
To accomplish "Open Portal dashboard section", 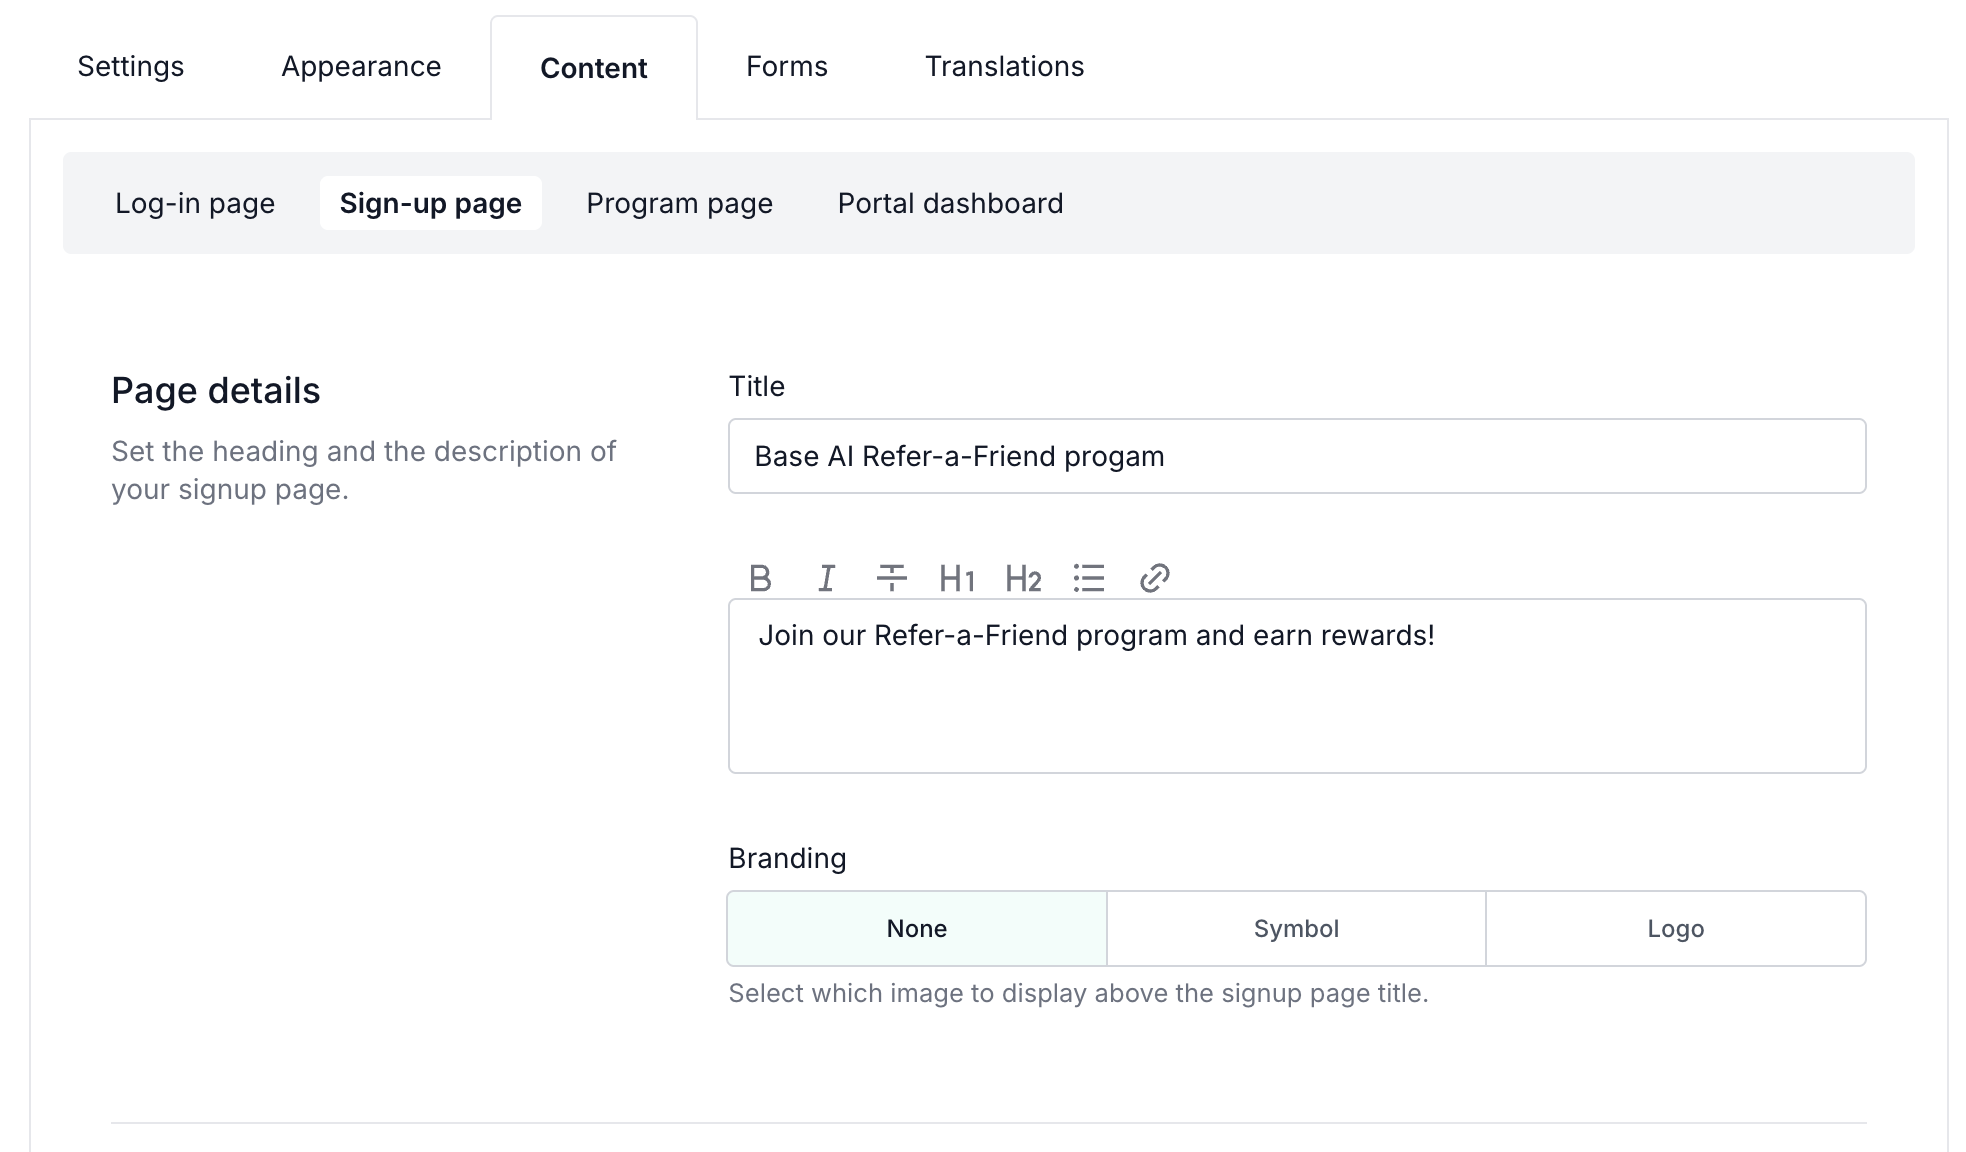I will (x=950, y=203).
